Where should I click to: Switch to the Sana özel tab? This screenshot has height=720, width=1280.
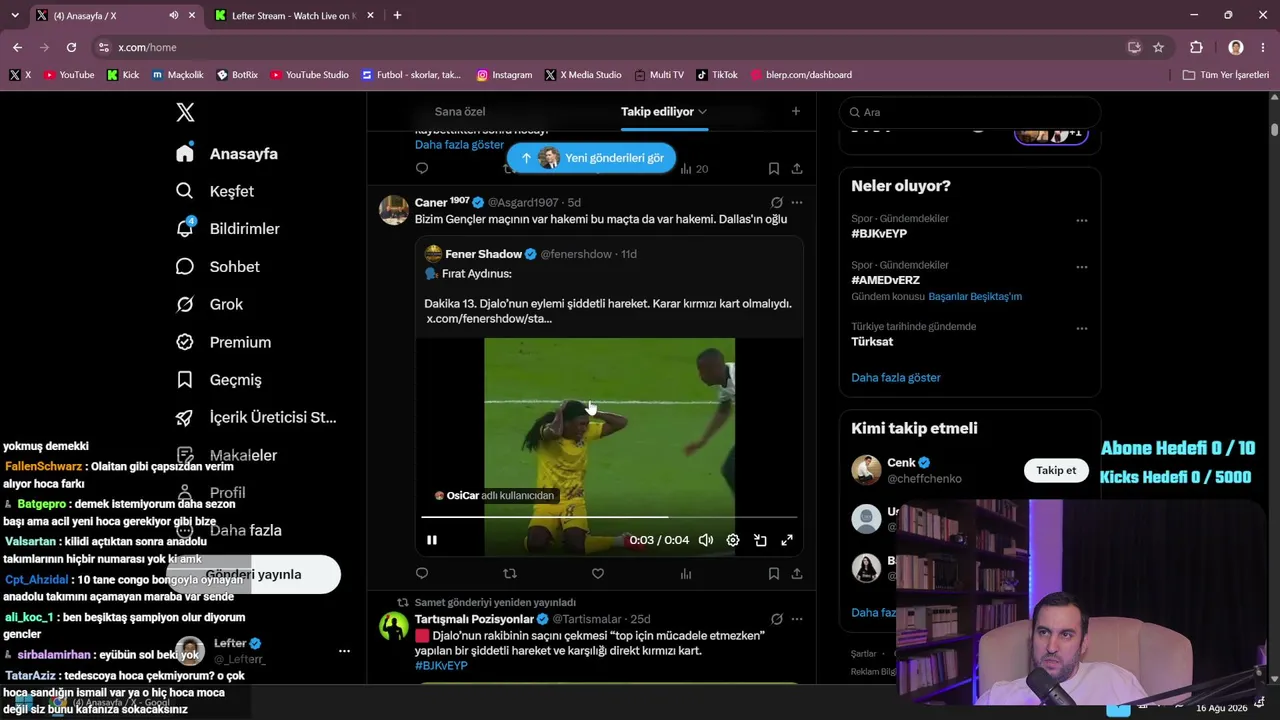point(460,111)
